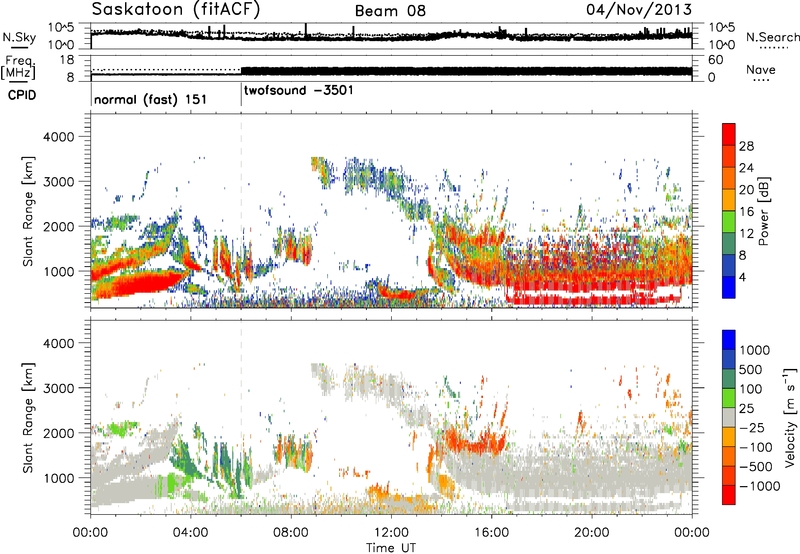Click the '16:00' time axis tick label
The height and width of the screenshot is (554, 800).
tap(492, 533)
